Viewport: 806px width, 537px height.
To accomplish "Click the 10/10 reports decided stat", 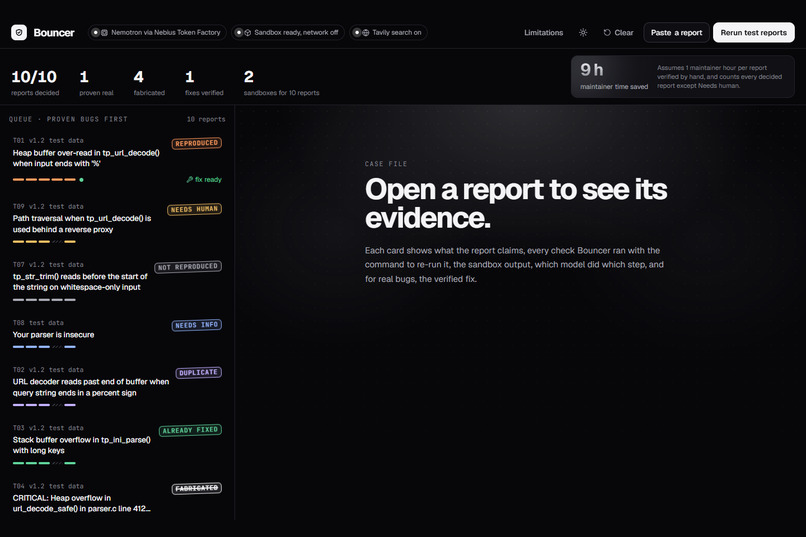I will 35,83.
